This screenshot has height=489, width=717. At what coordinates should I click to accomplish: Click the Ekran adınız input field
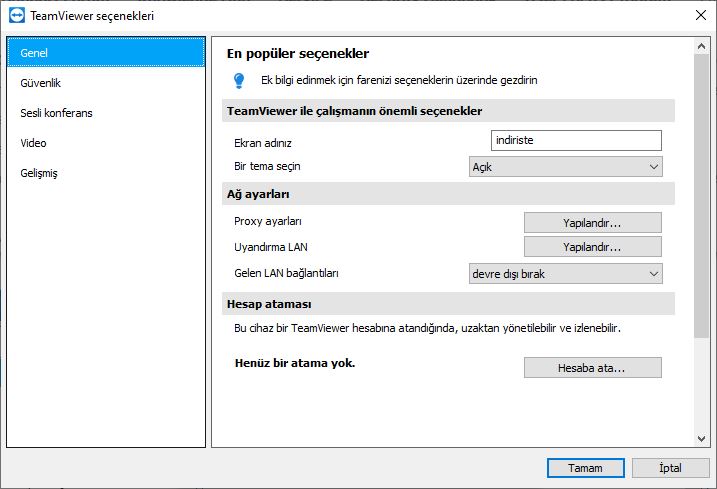click(x=576, y=140)
